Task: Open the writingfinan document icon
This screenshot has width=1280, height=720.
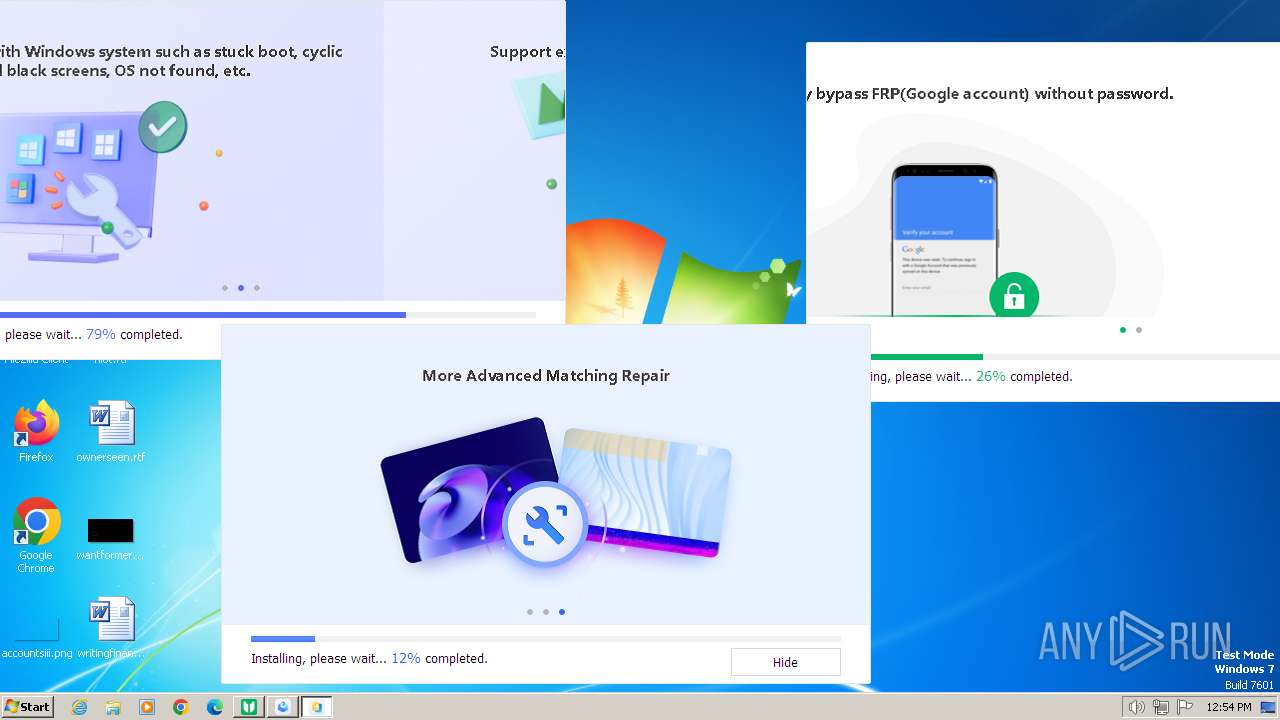Action: [111, 628]
